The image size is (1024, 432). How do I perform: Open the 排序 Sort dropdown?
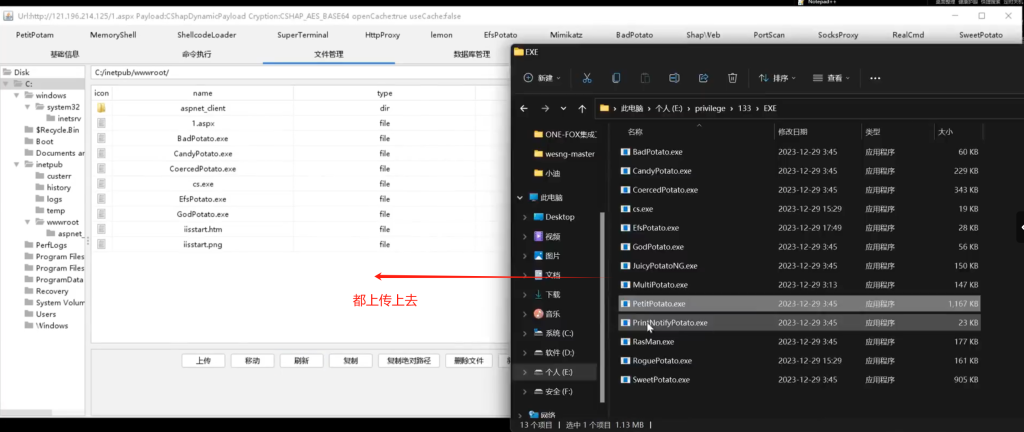tap(777, 78)
